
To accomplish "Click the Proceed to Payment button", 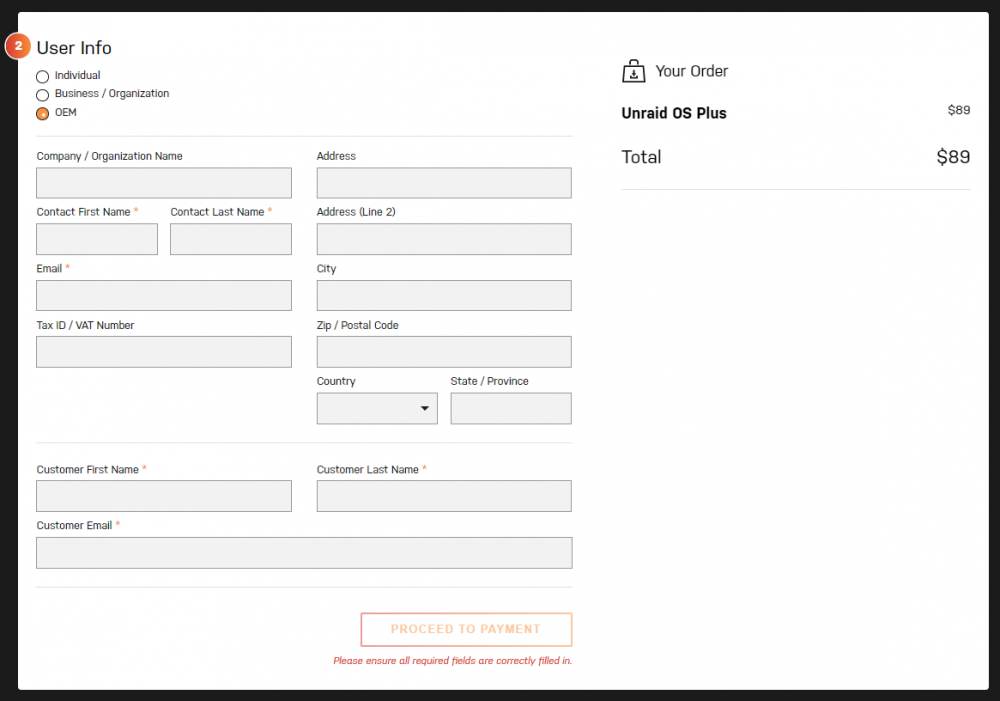I will (x=466, y=630).
